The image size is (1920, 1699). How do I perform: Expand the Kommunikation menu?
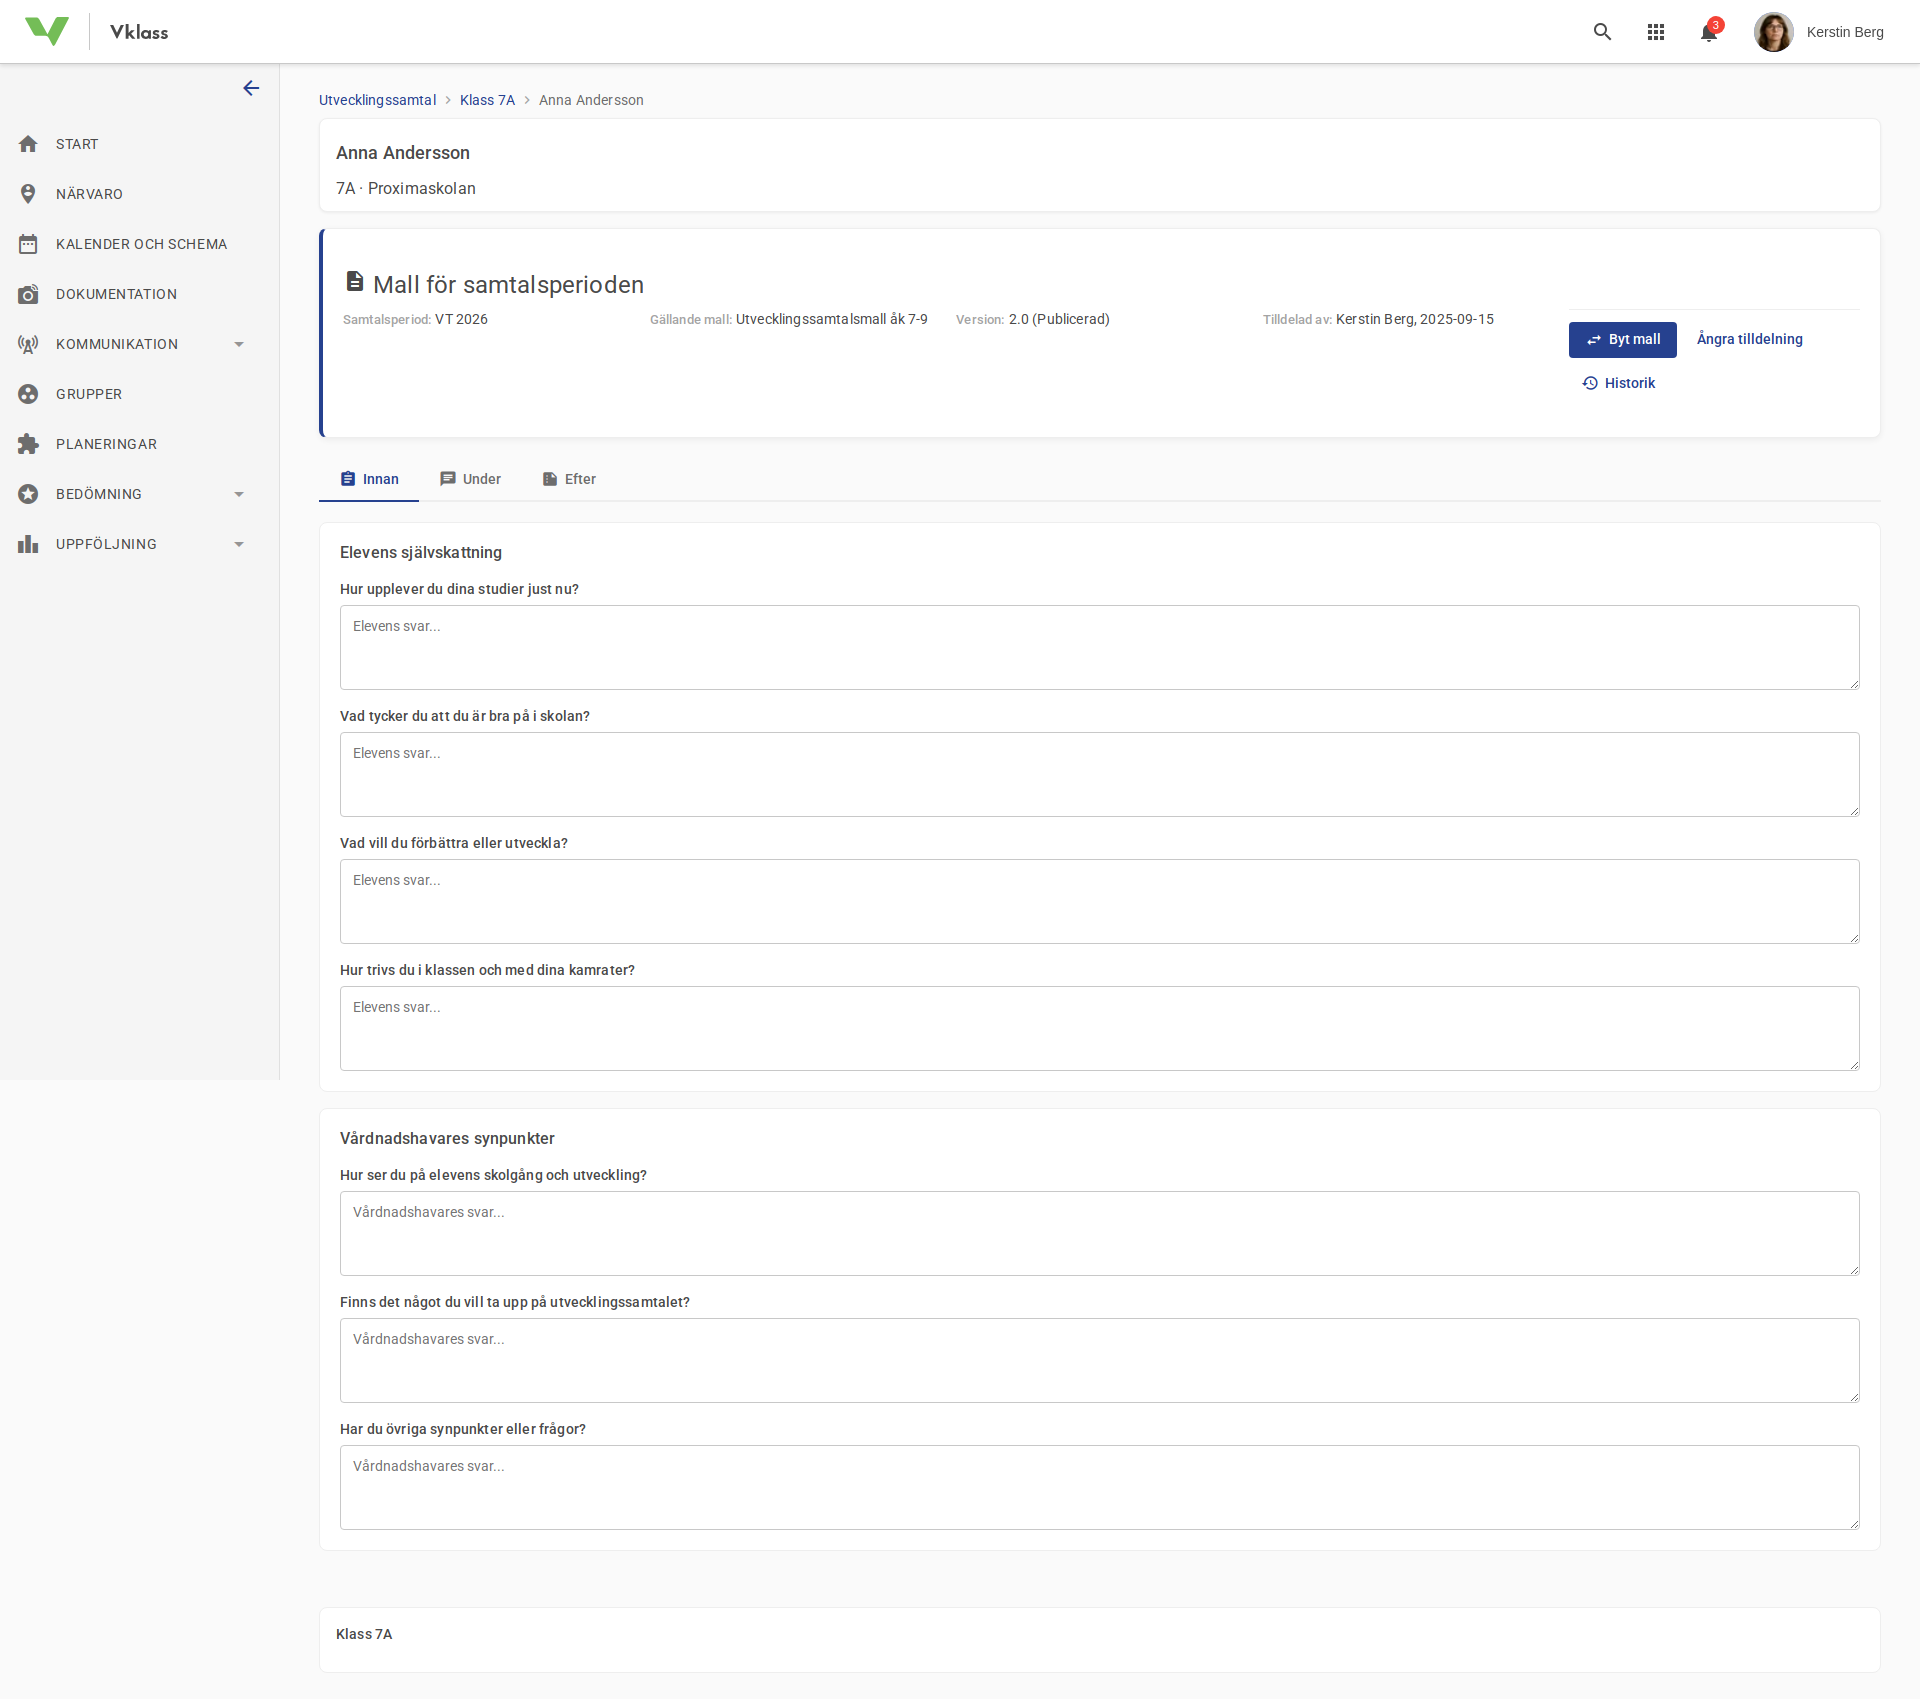point(238,343)
